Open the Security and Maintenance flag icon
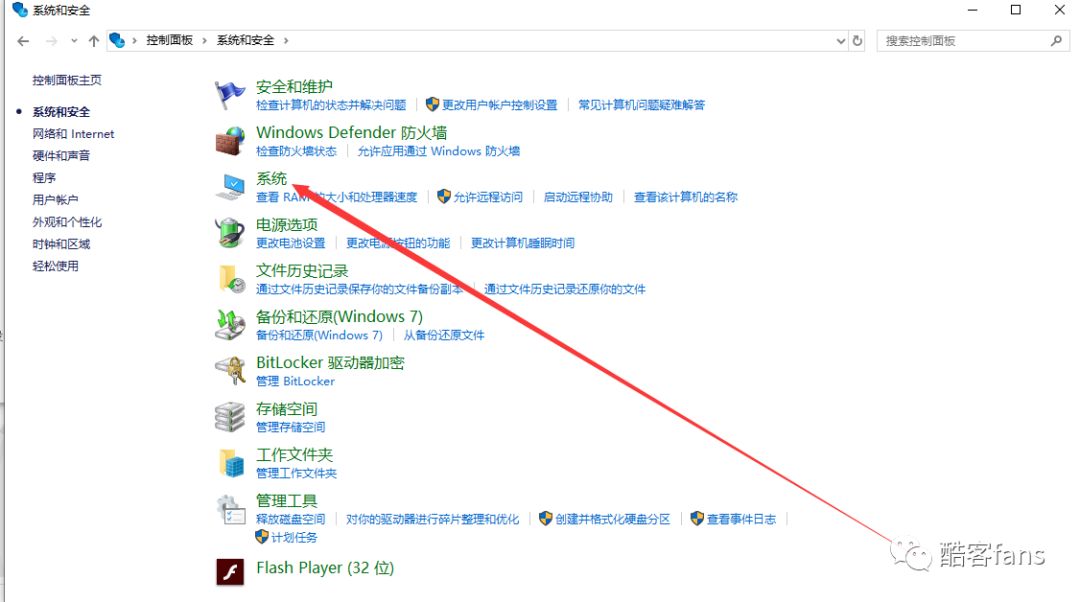 [229, 95]
